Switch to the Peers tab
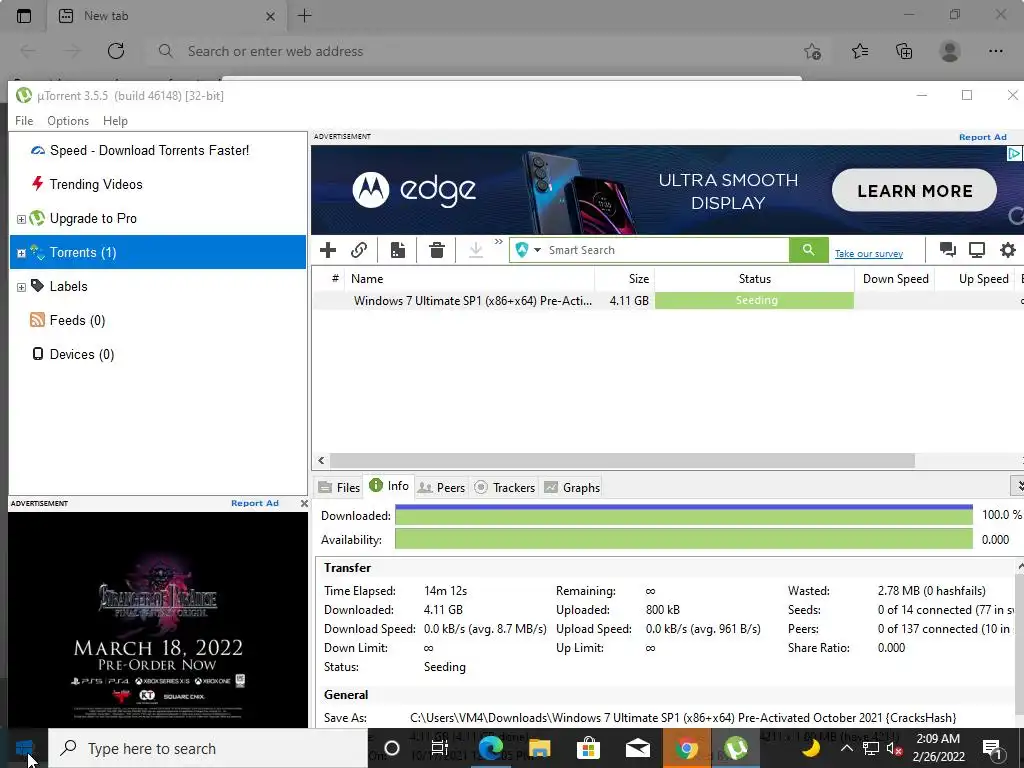 pos(441,488)
